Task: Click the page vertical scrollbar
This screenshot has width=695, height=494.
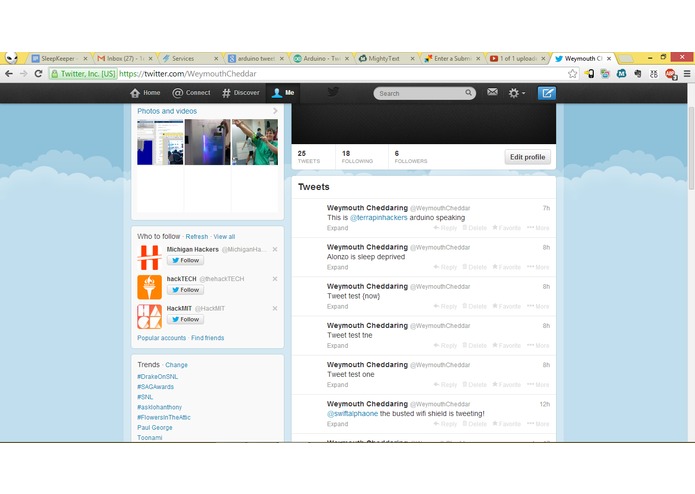Action: (691, 148)
